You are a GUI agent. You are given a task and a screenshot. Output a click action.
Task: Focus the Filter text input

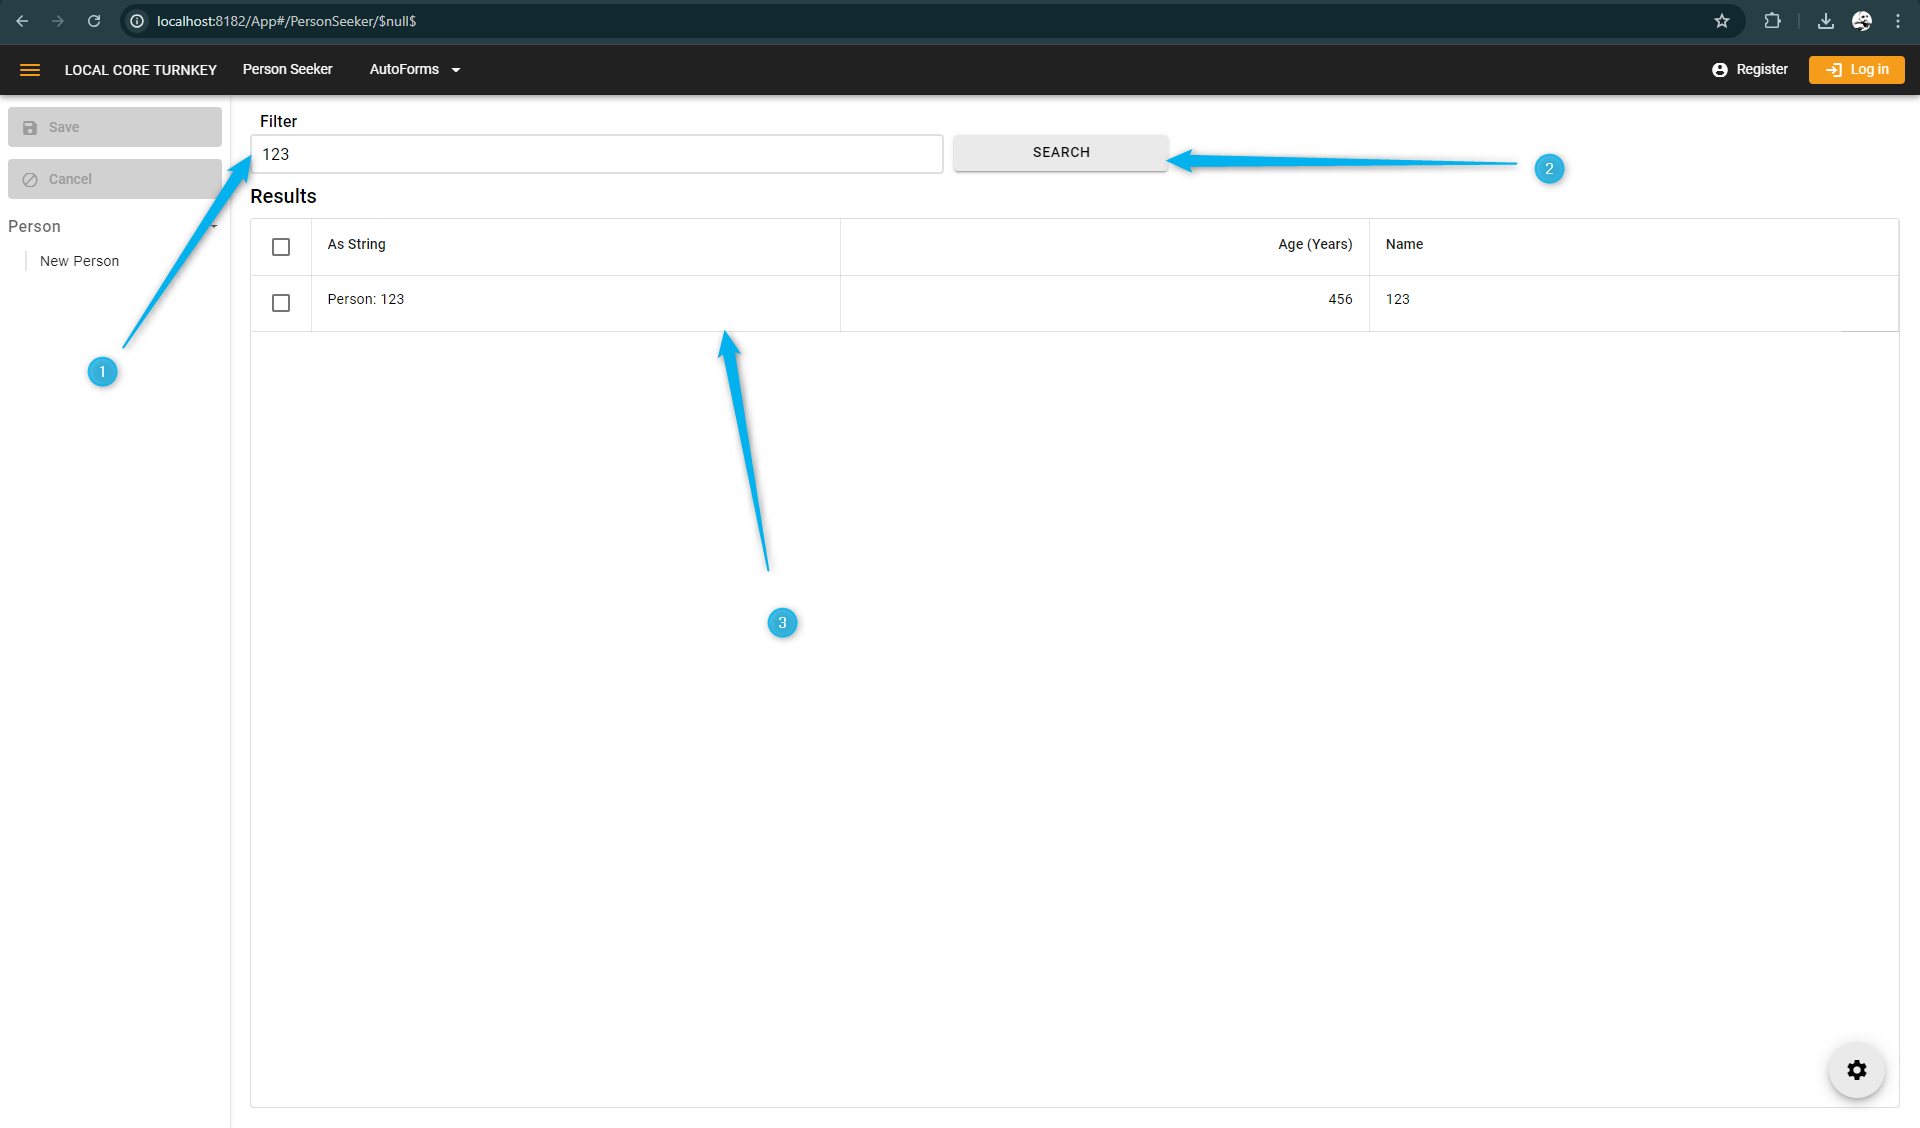pyautogui.click(x=596, y=155)
